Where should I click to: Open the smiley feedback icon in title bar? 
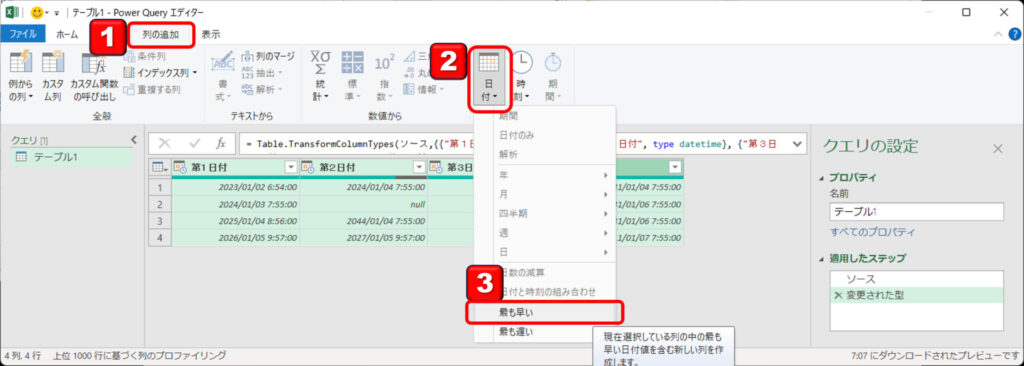pos(38,12)
